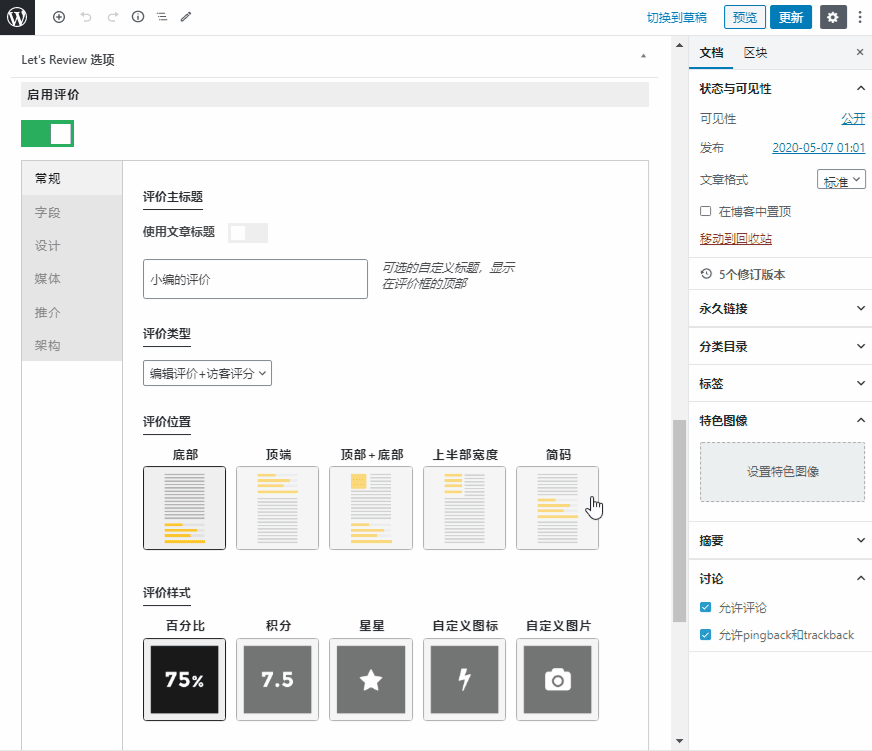Select the 底部 review position thumbnail
The width and height of the screenshot is (872, 751).
tap(185, 508)
